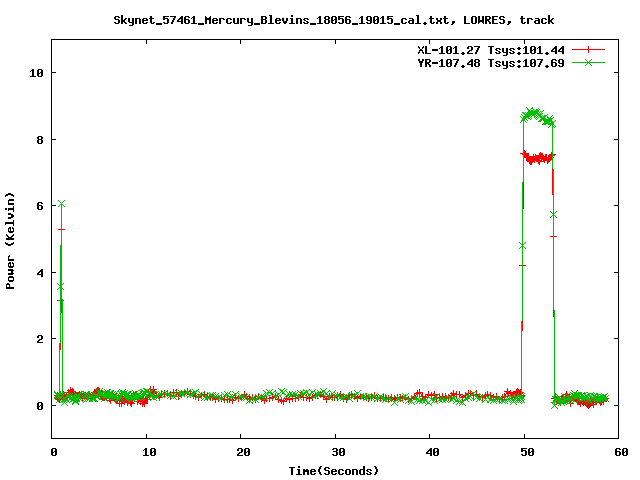Screen dimensions: 640x480
Task: Select the XL-101.27 Tsys:101.44 legend label
Action: 491,50
